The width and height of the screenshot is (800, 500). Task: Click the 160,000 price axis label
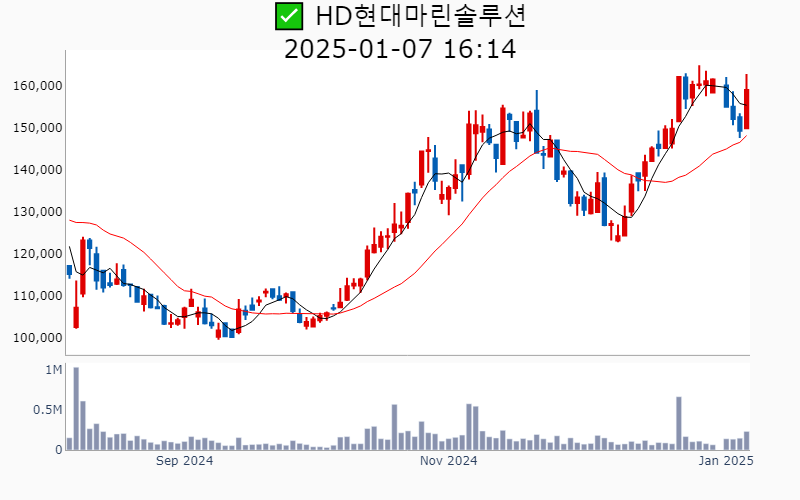[38, 86]
